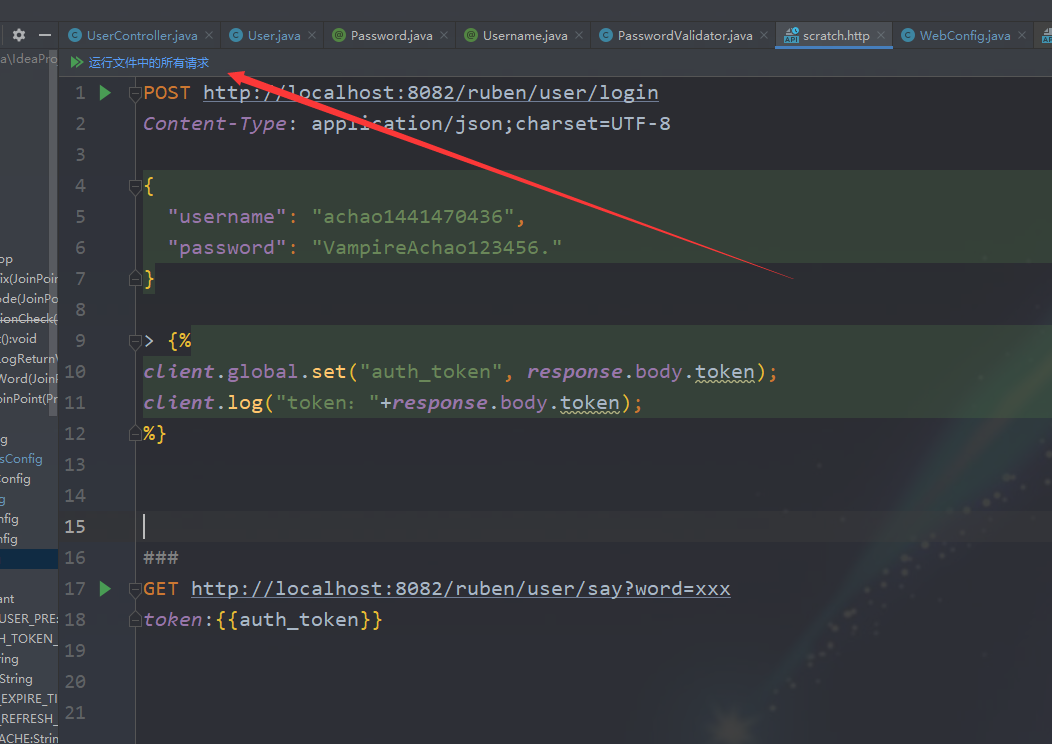Place cursor on empty line 15
Viewport: 1052px width, 744px height.
click(x=400, y=527)
